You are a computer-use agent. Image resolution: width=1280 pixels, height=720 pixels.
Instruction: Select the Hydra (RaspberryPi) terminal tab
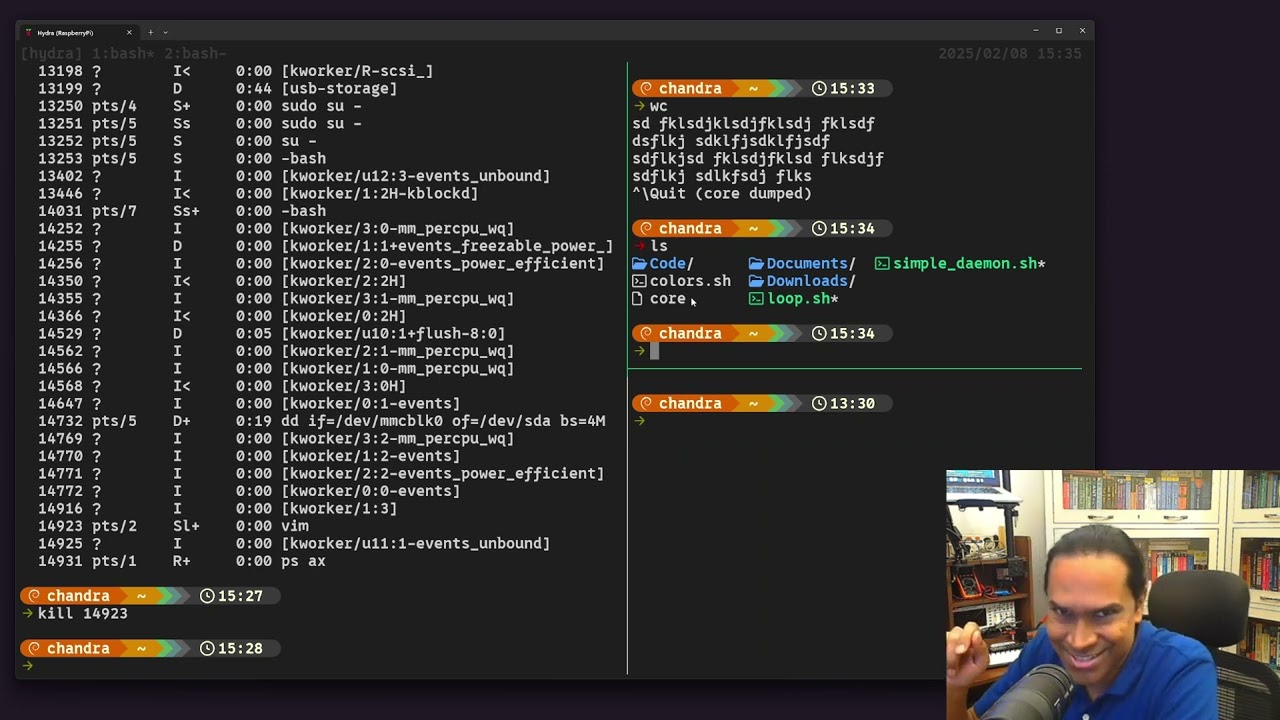tap(80, 32)
